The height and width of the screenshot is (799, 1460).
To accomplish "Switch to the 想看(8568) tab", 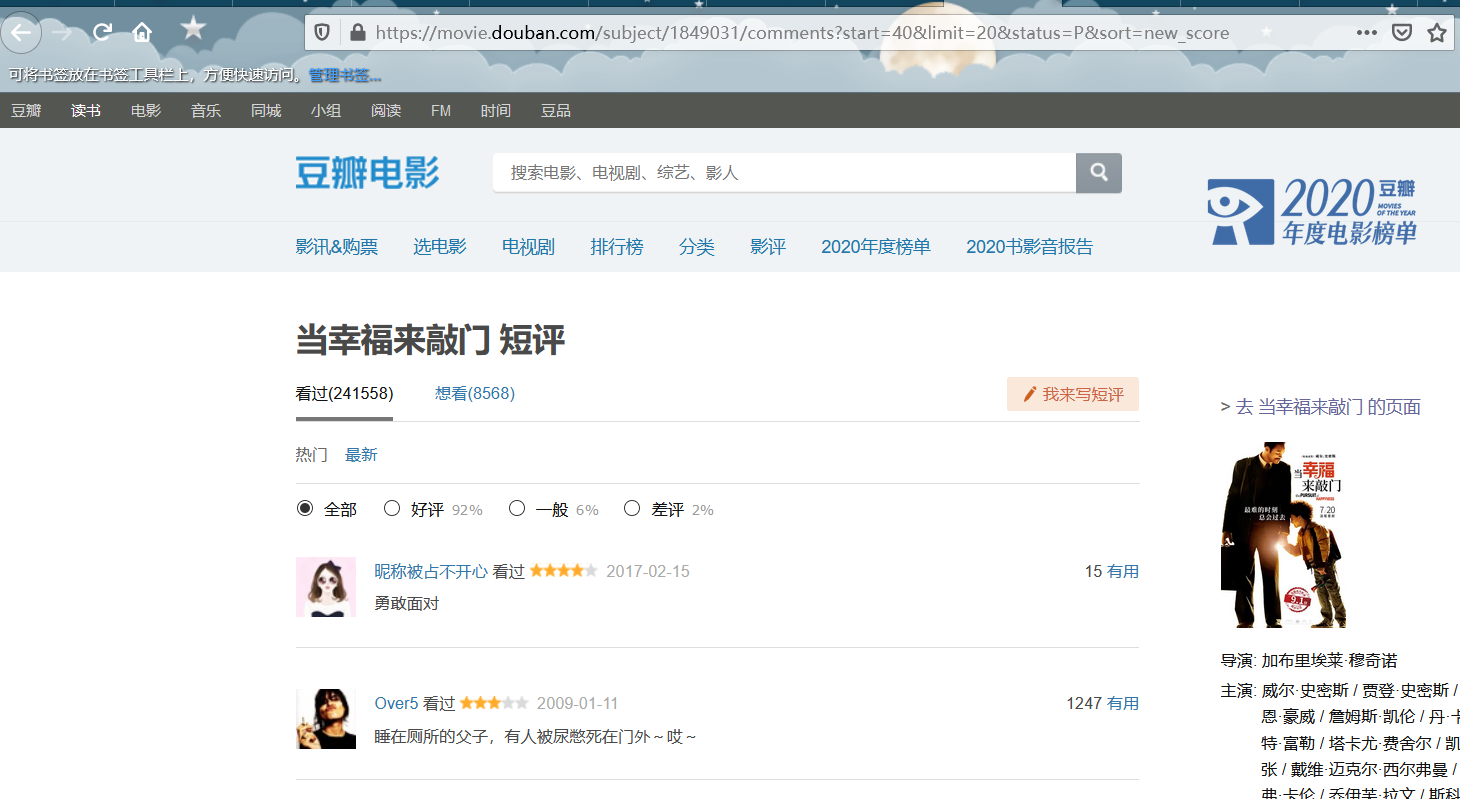I will (475, 394).
